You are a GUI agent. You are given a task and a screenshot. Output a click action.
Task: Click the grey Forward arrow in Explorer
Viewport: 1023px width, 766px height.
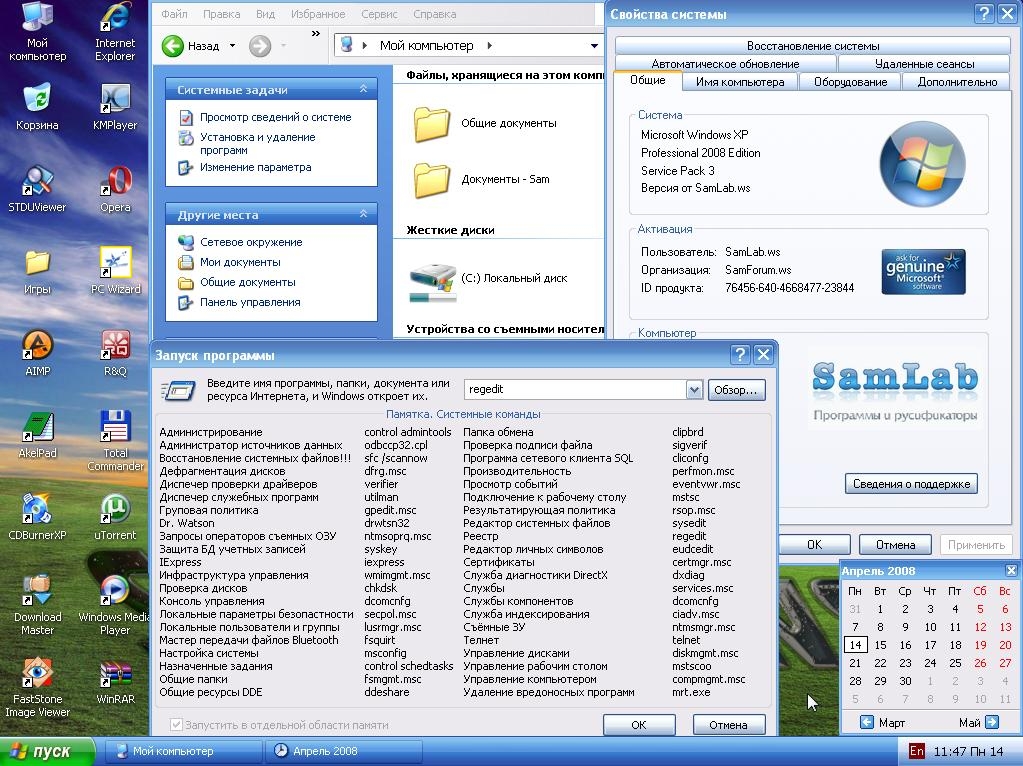pyautogui.click(x=260, y=46)
